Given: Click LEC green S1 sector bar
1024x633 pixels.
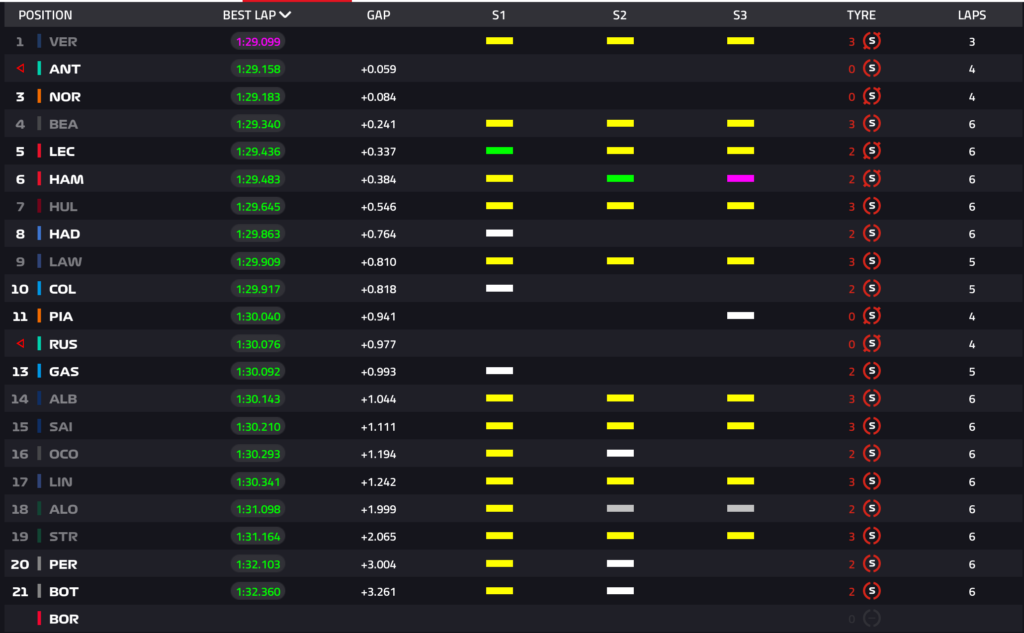Looking at the screenshot, I should point(500,151).
